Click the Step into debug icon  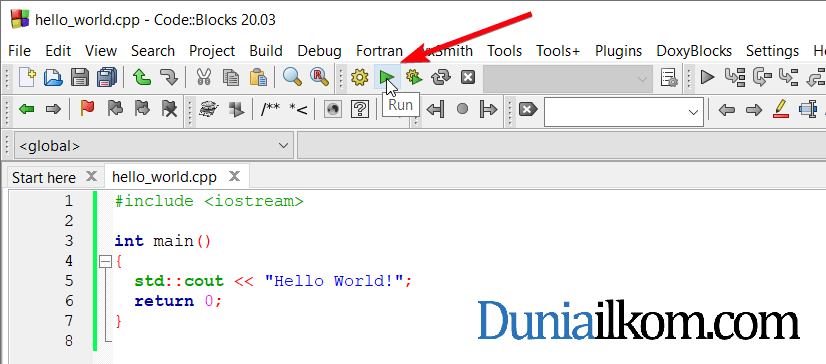click(789, 77)
